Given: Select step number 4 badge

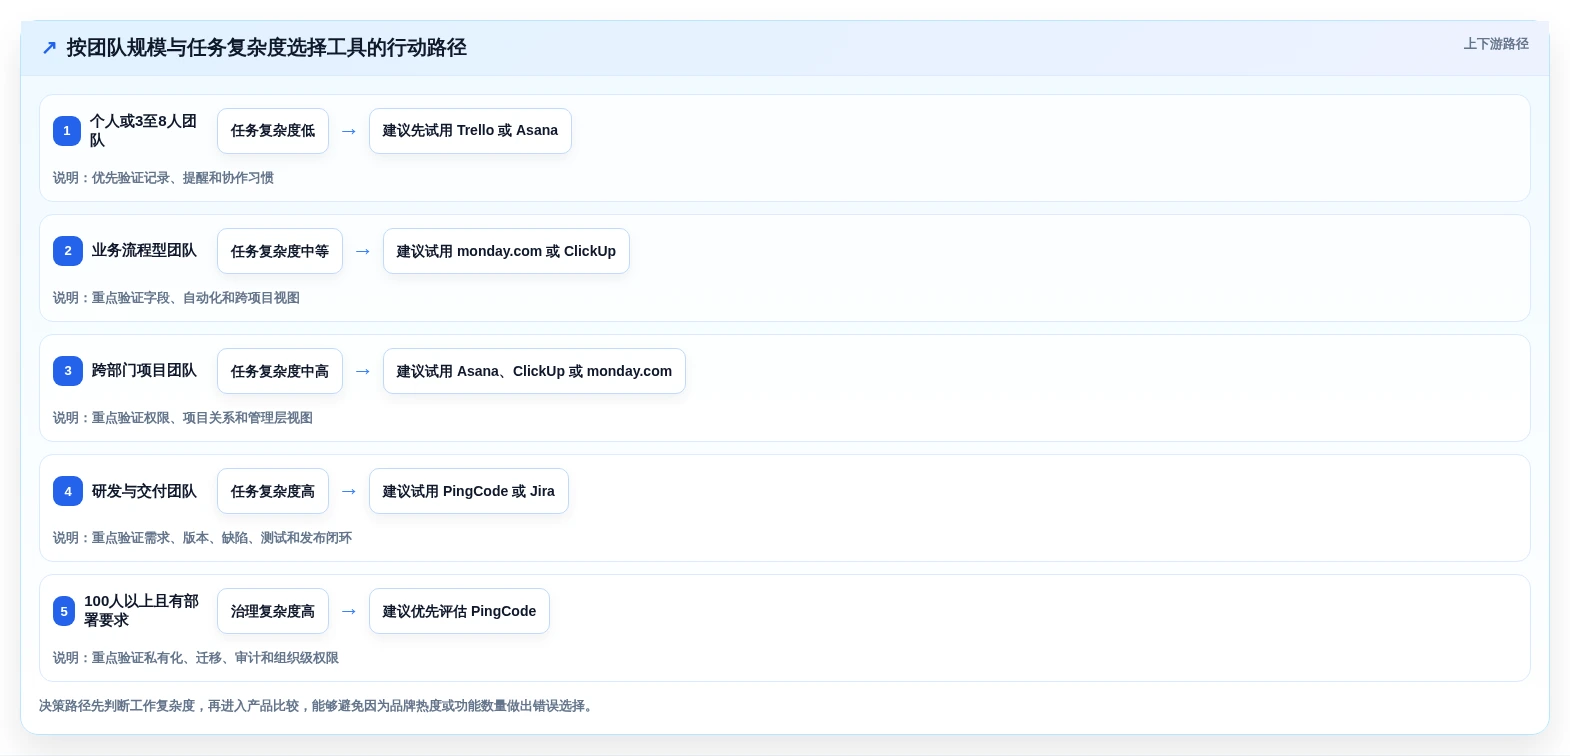Looking at the screenshot, I should tap(68, 491).
